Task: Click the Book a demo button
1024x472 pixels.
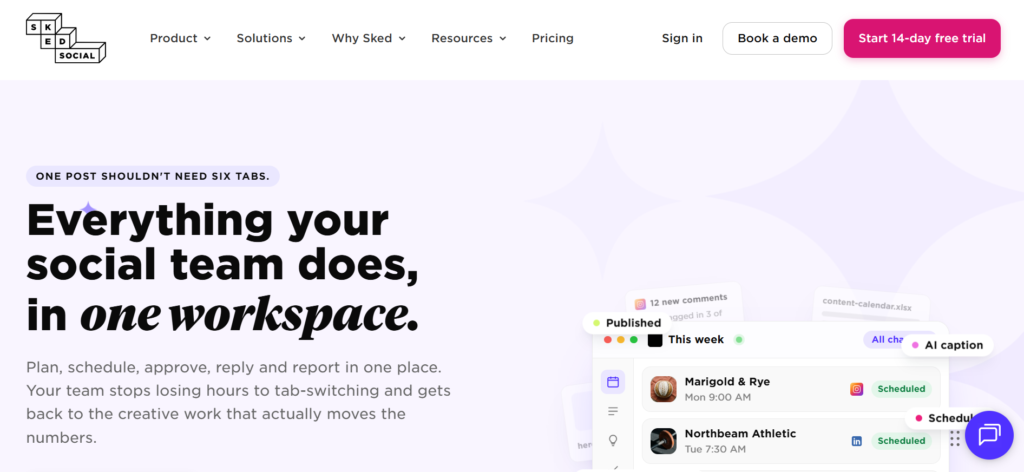Action: 777,39
